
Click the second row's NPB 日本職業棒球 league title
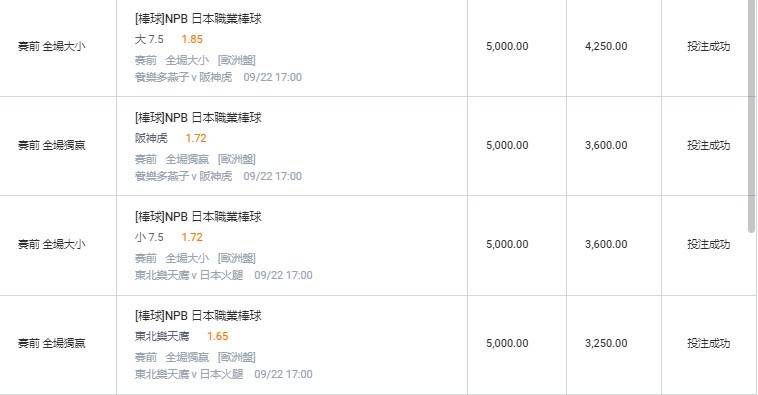pyautogui.click(x=198, y=118)
